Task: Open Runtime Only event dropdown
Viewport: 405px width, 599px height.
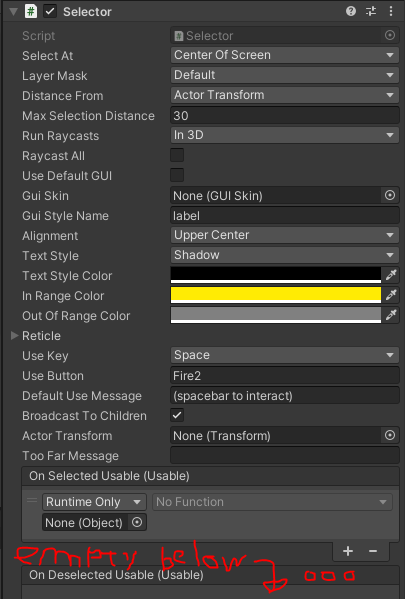Action: [94, 502]
